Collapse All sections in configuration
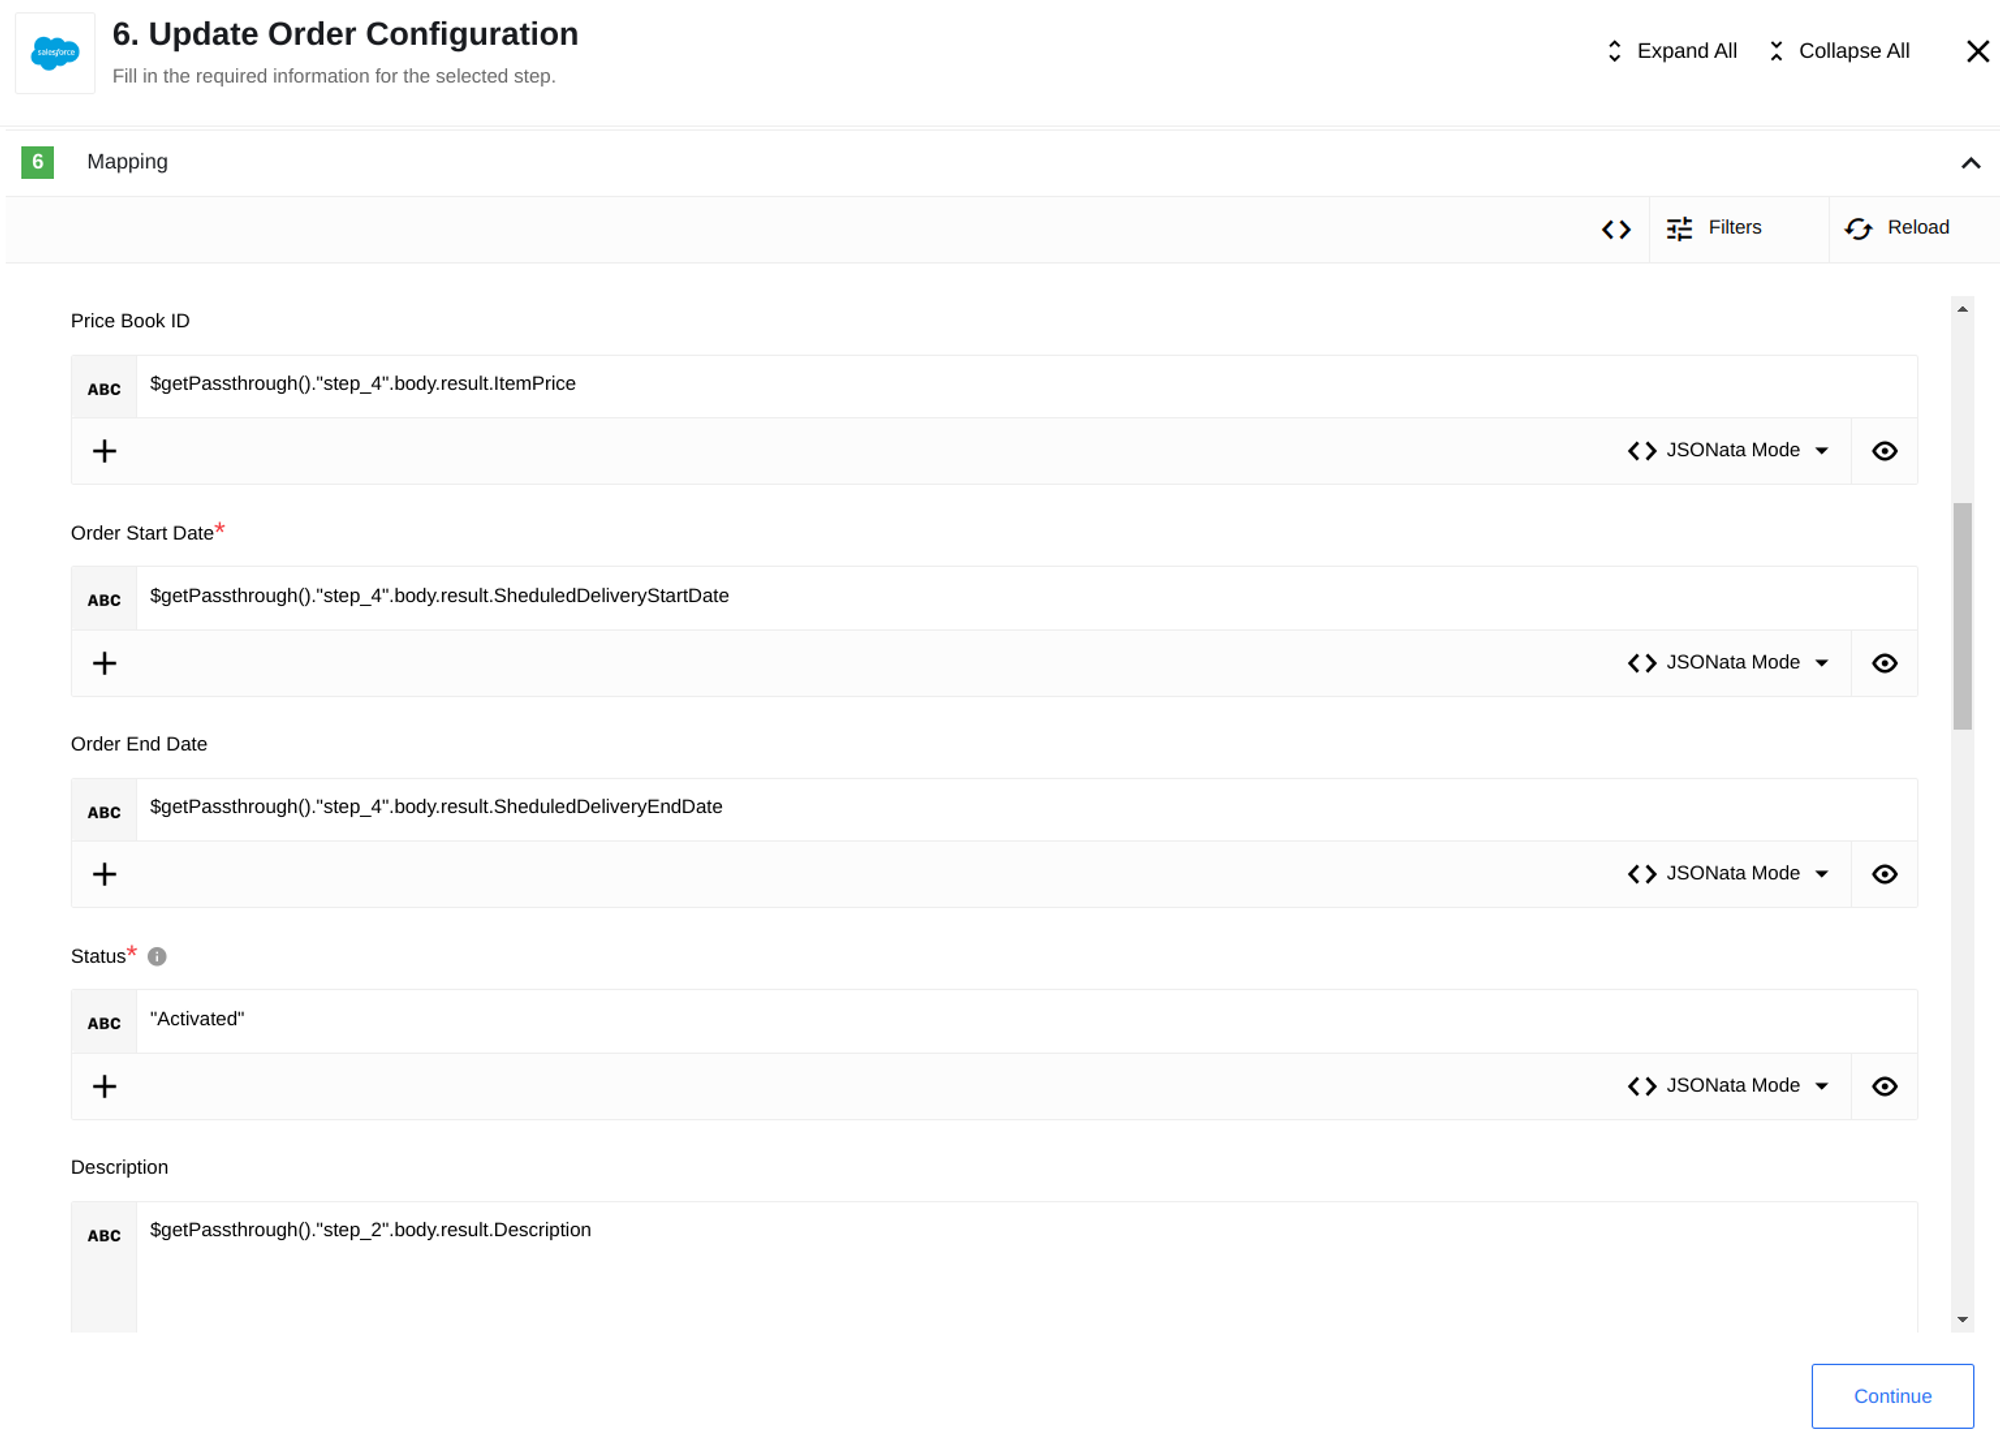Image resolution: width=2000 pixels, height=1448 pixels. 1837,51
